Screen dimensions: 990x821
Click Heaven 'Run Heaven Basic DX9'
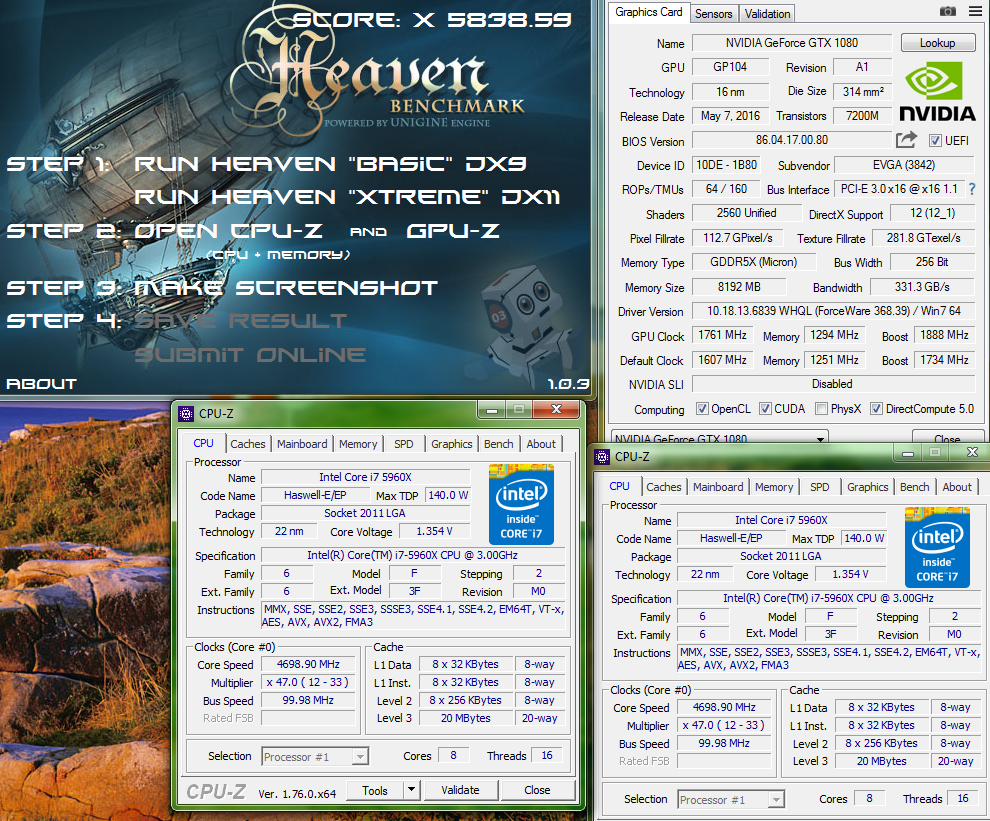[330, 164]
